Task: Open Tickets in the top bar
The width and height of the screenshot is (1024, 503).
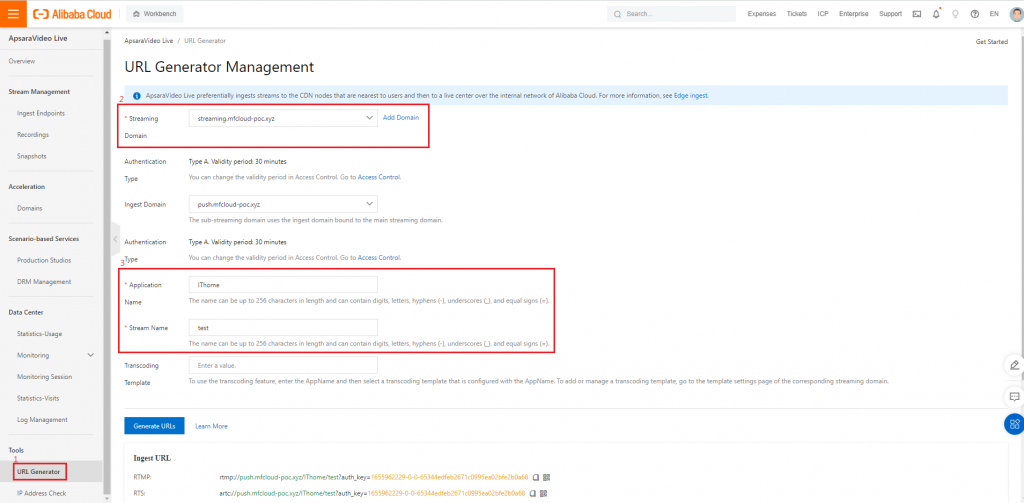Action: click(x=797, y=14)
